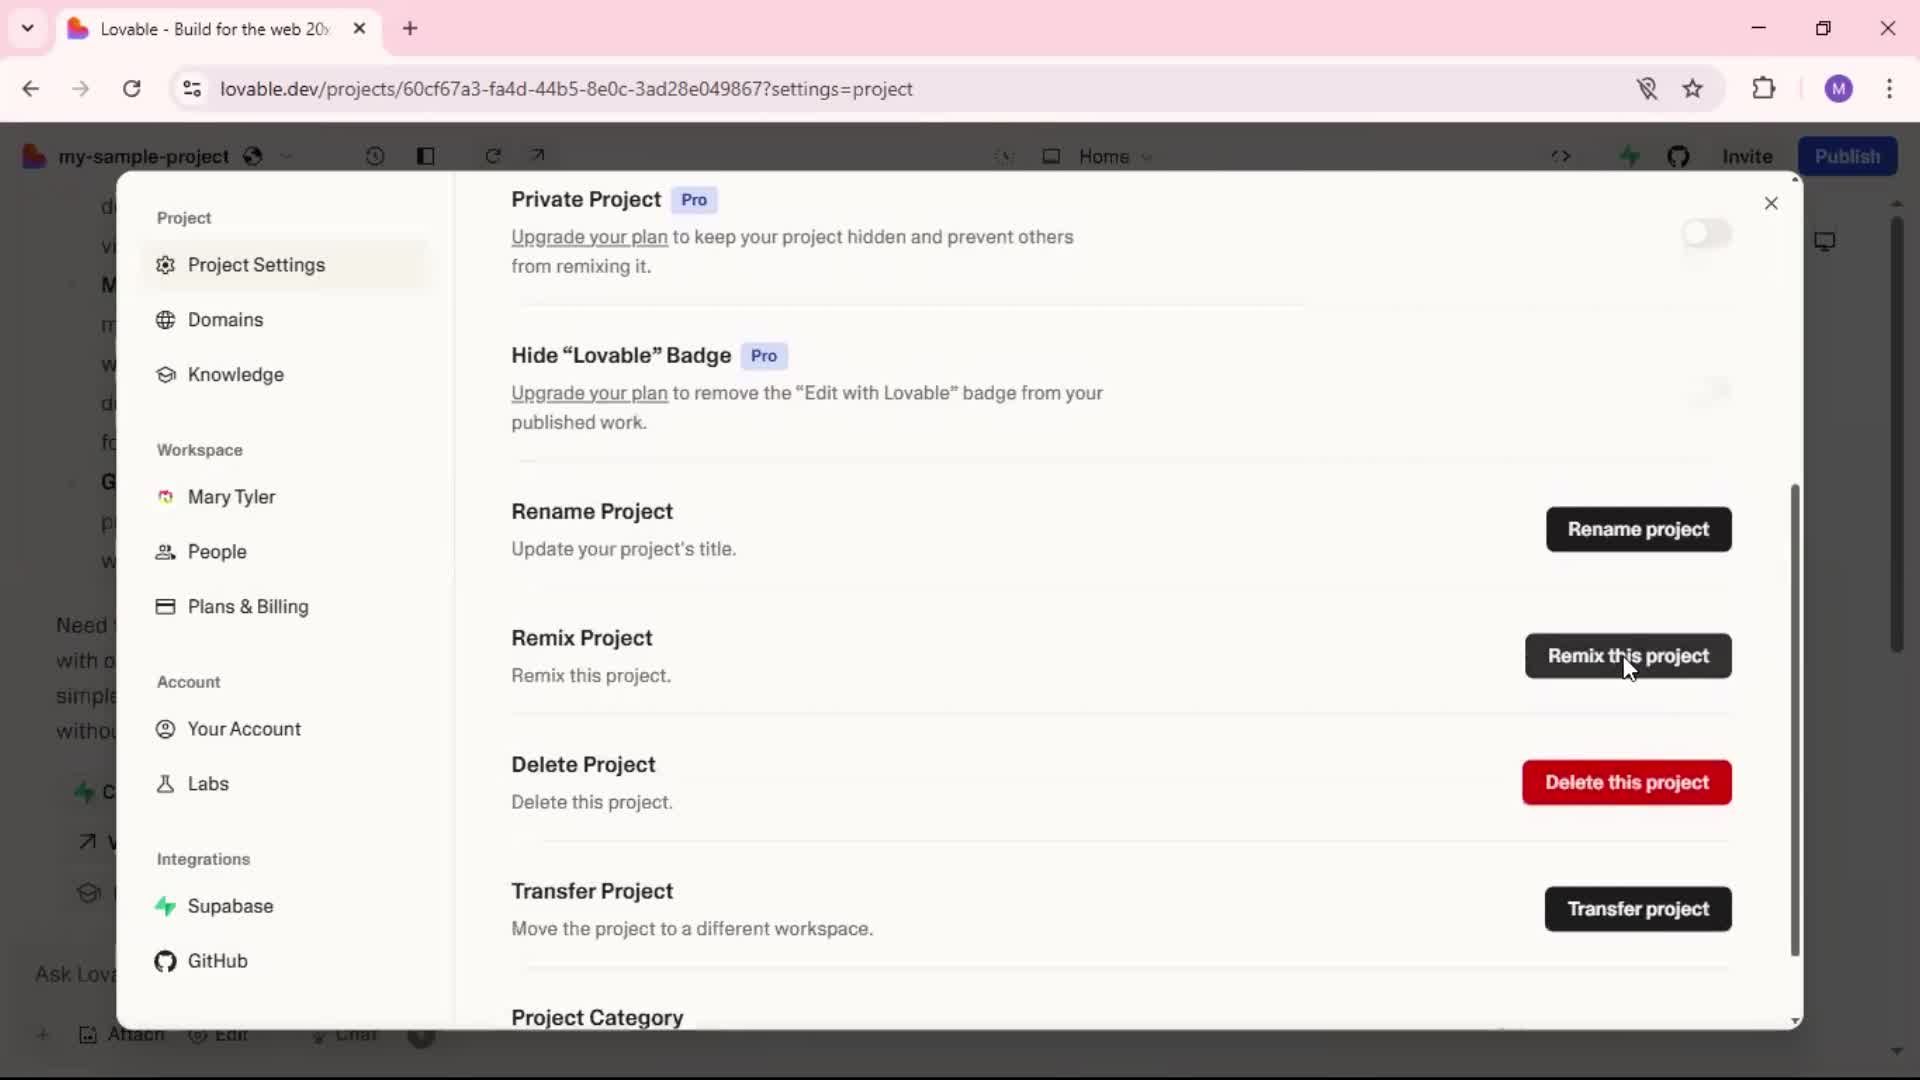Click the Supabase lightning icon in the top bar
This screenshot has height=1080, width=1920.
1630,156
